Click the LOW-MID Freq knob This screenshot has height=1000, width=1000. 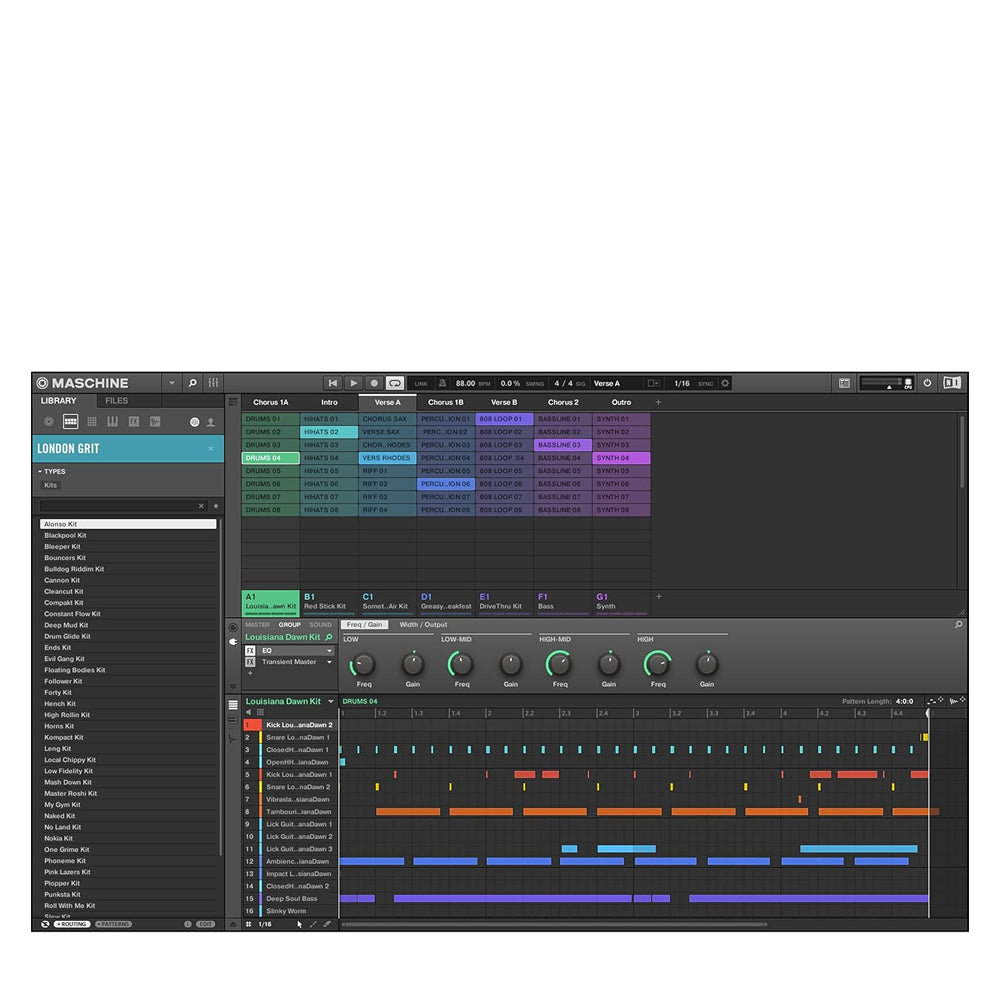(x=461, y=664)
